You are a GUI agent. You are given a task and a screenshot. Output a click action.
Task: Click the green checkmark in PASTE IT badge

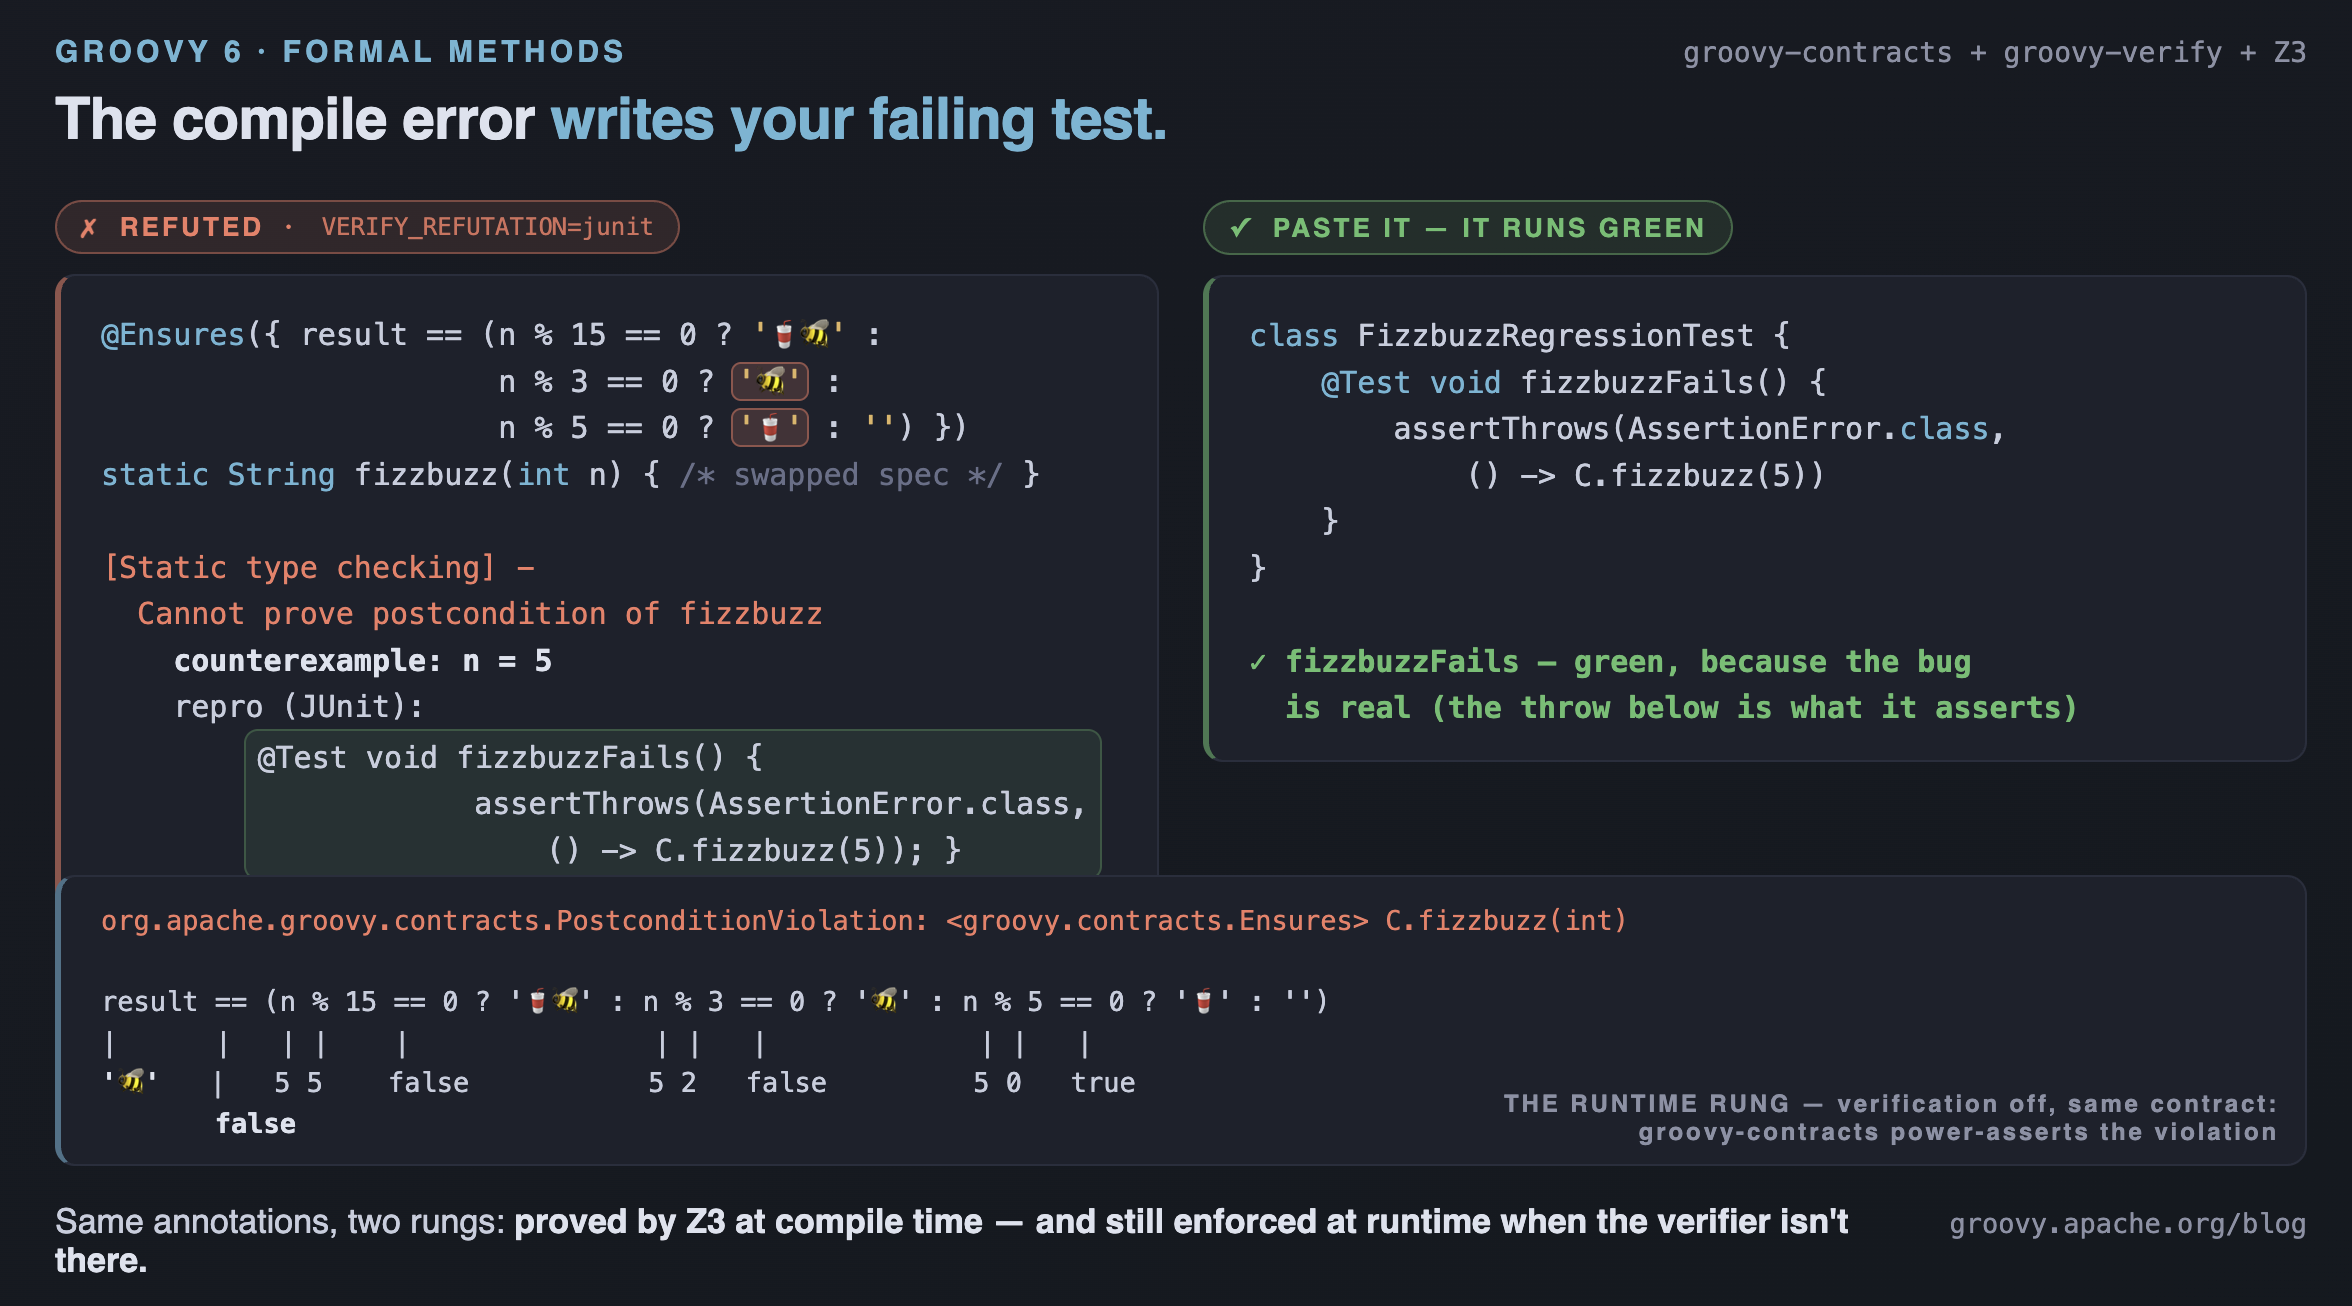[x=1240, y=228]
